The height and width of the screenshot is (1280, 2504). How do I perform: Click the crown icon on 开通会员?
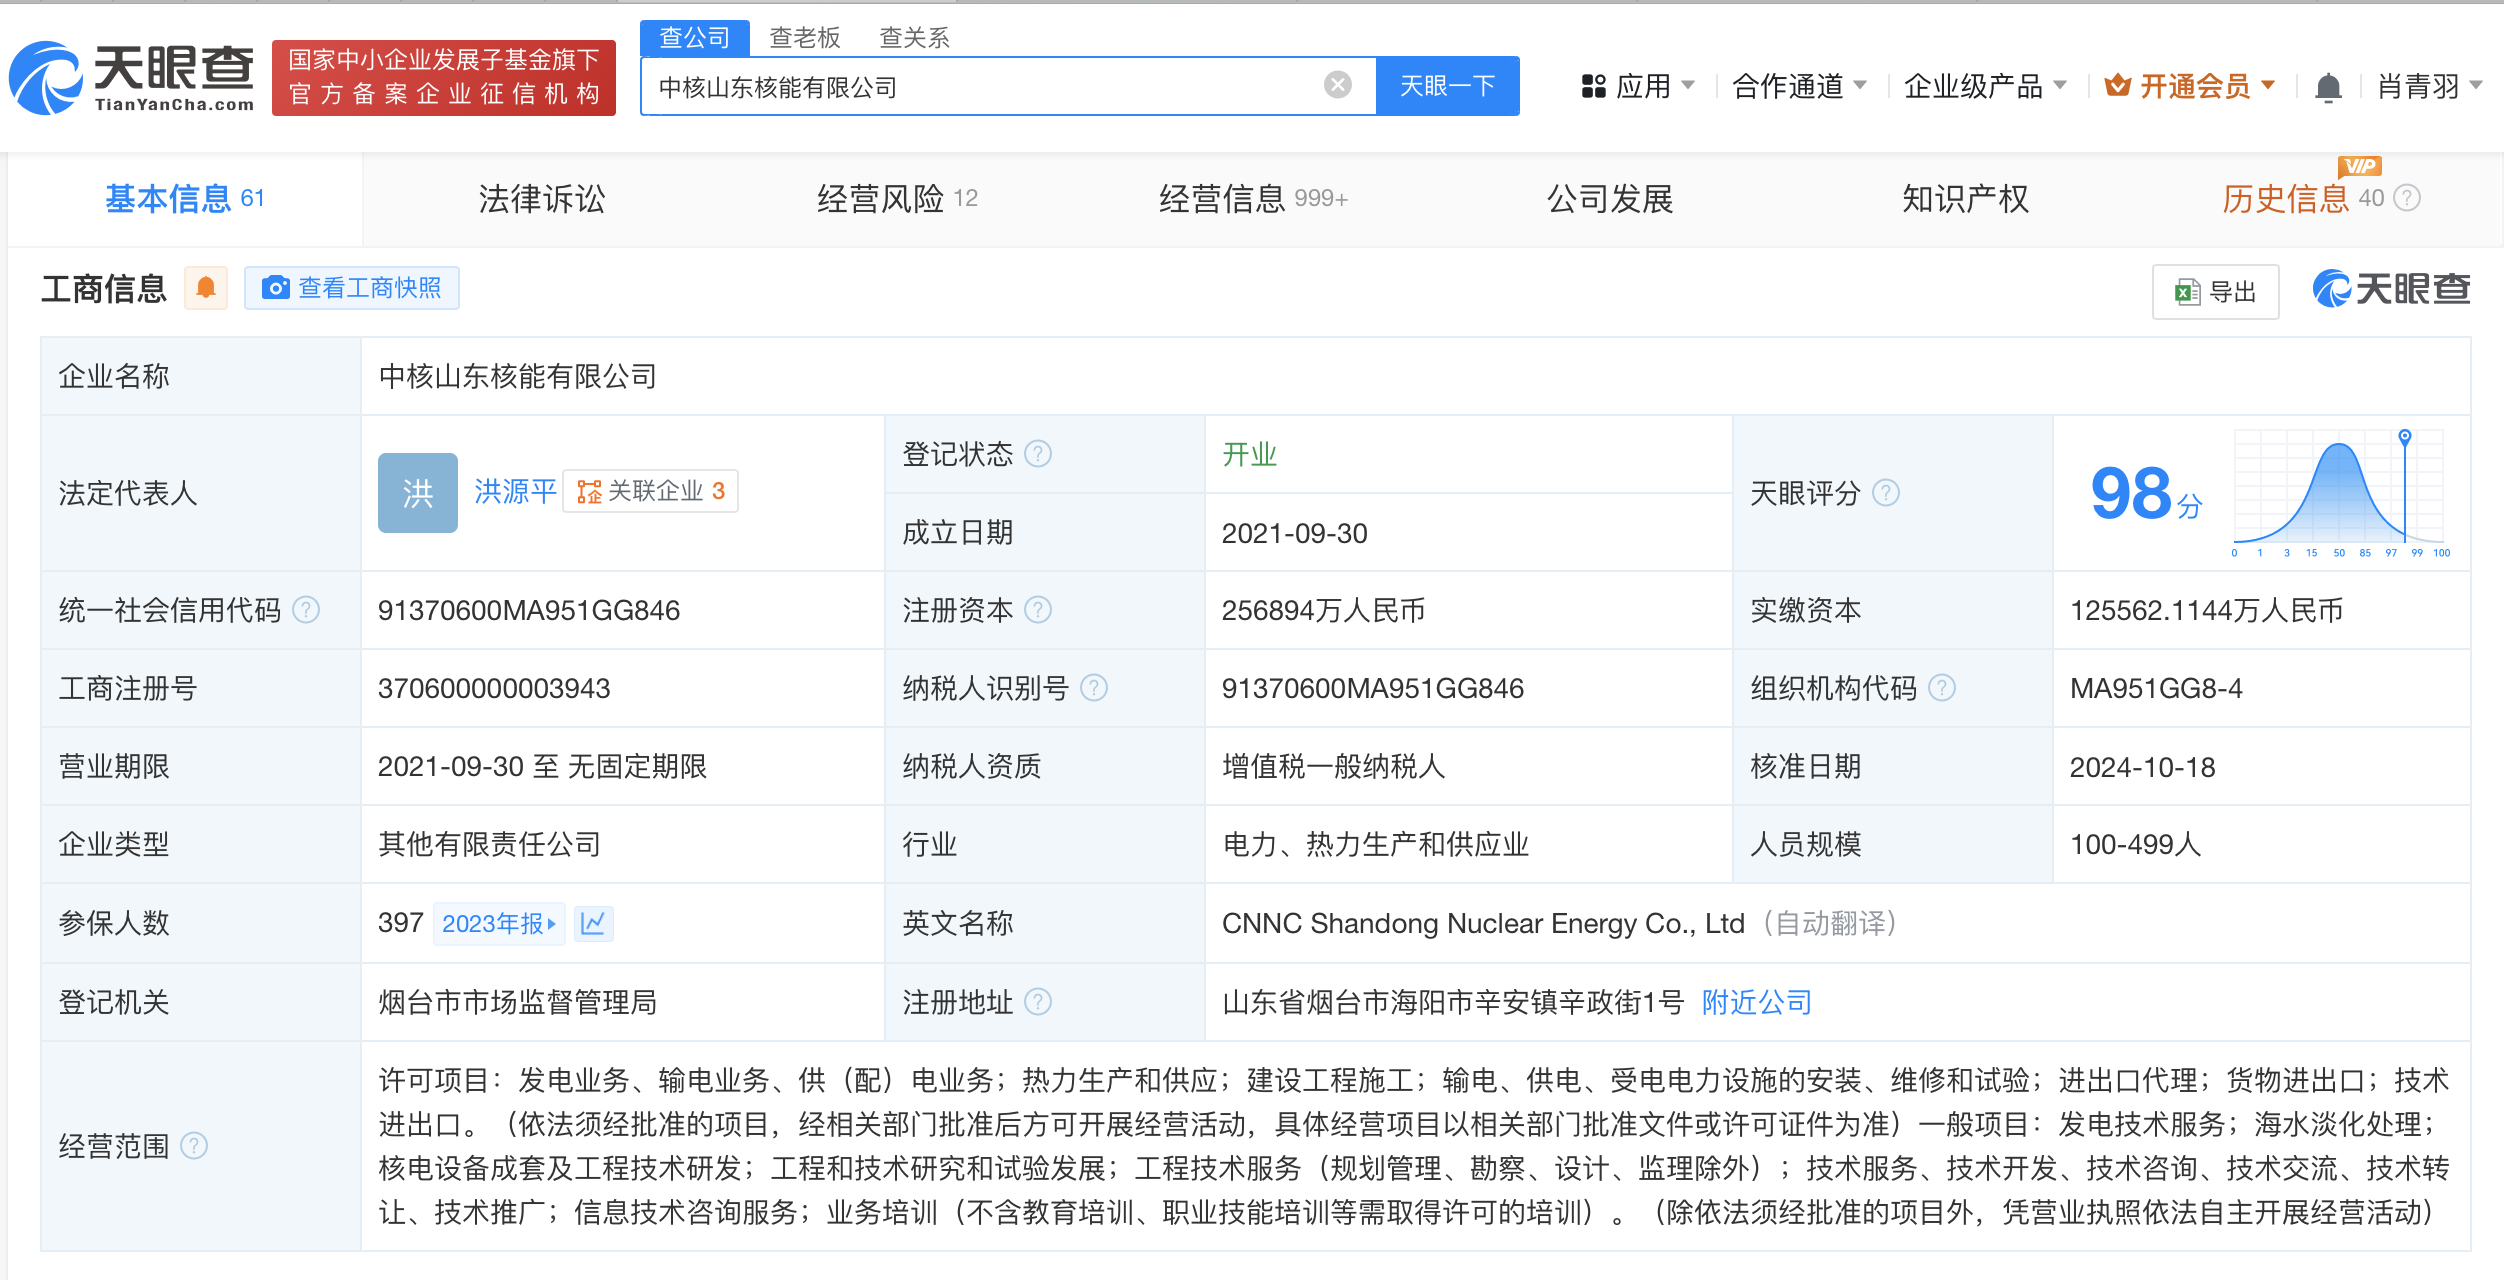pos(2116,86)
